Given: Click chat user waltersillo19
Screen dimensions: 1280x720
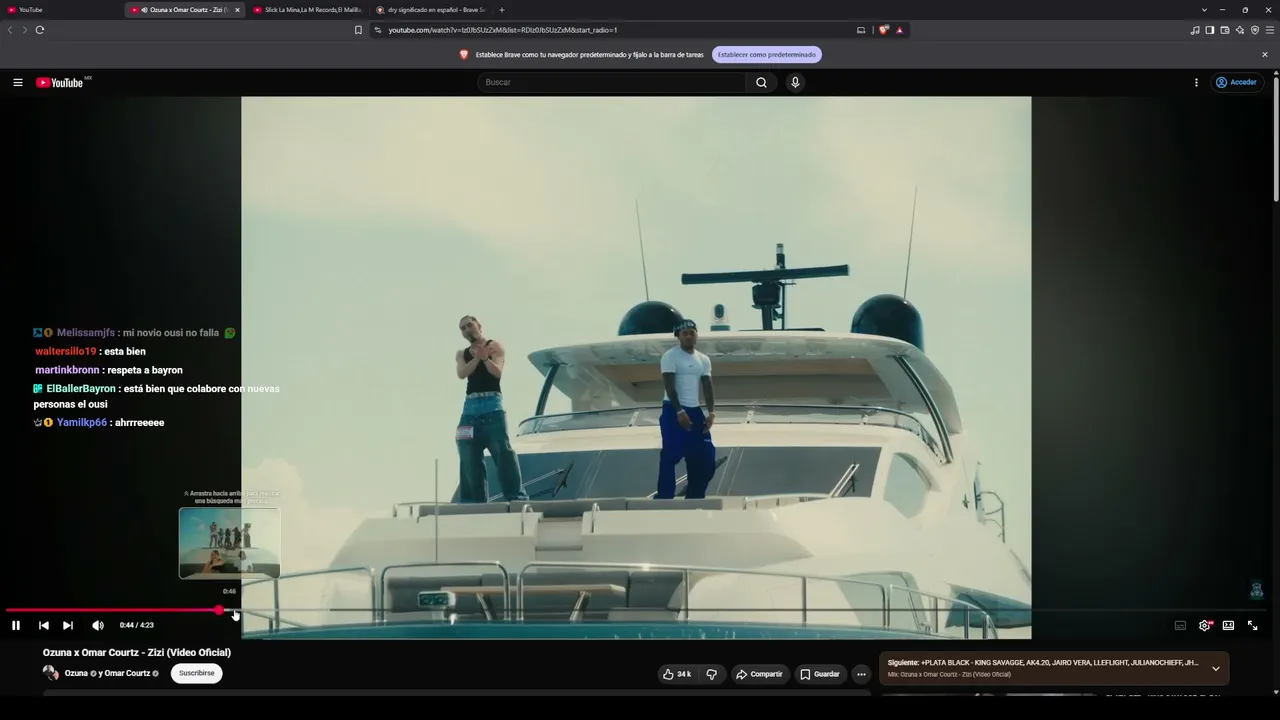Looking at the screenshot, I should point(66,352).
